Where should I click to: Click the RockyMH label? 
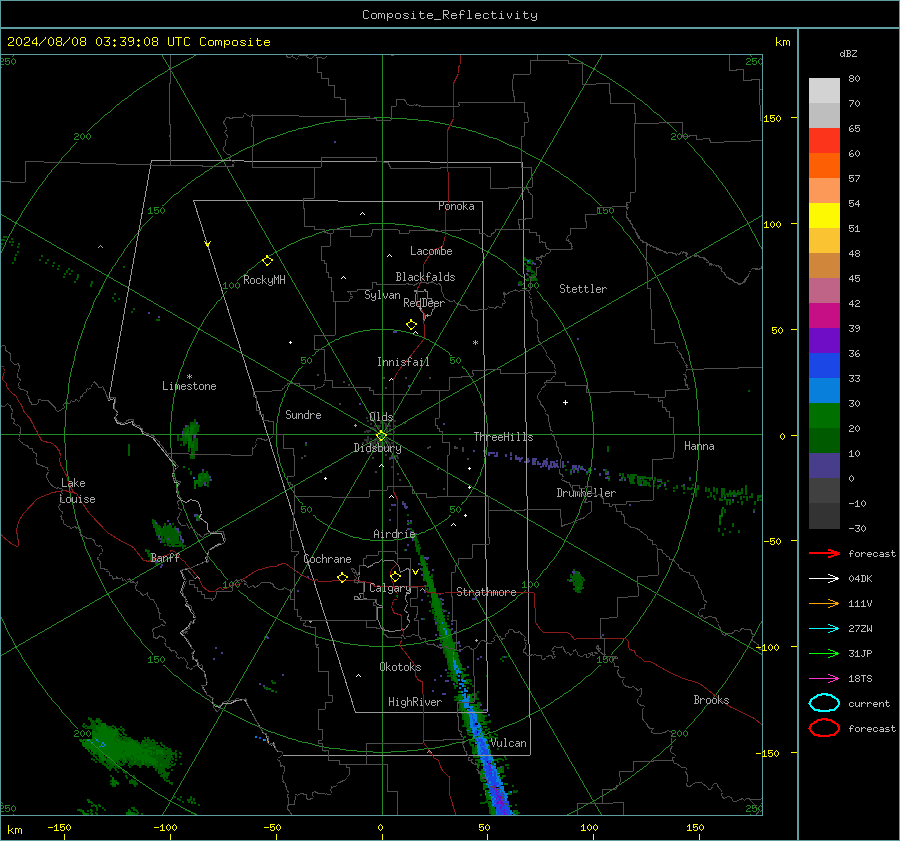point(264,280)
